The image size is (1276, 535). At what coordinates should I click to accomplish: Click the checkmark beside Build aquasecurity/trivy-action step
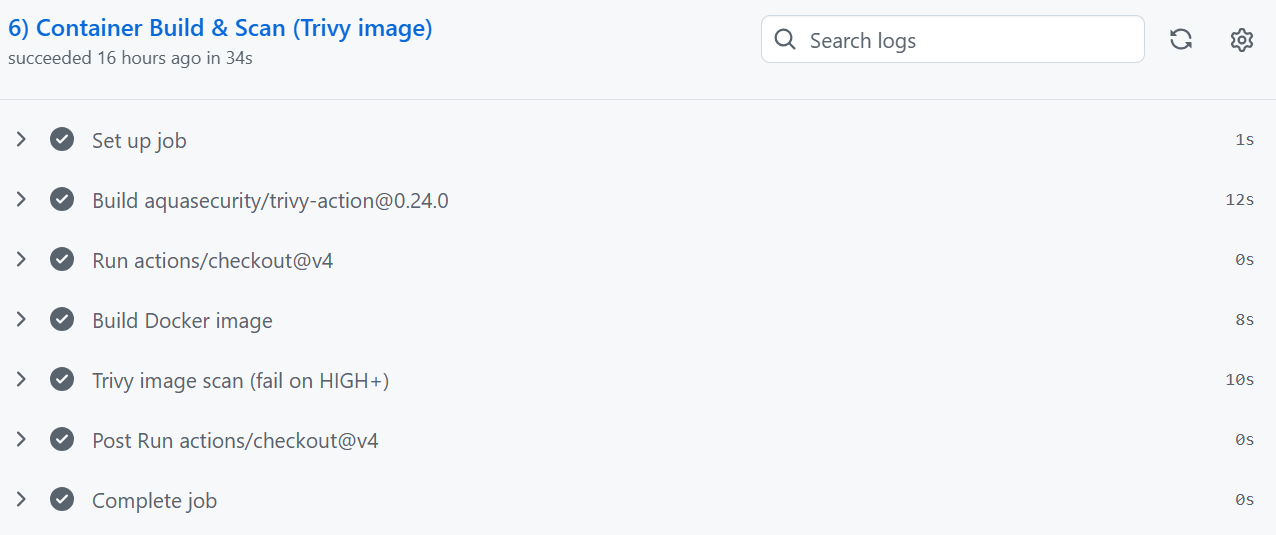click(62, 200)
